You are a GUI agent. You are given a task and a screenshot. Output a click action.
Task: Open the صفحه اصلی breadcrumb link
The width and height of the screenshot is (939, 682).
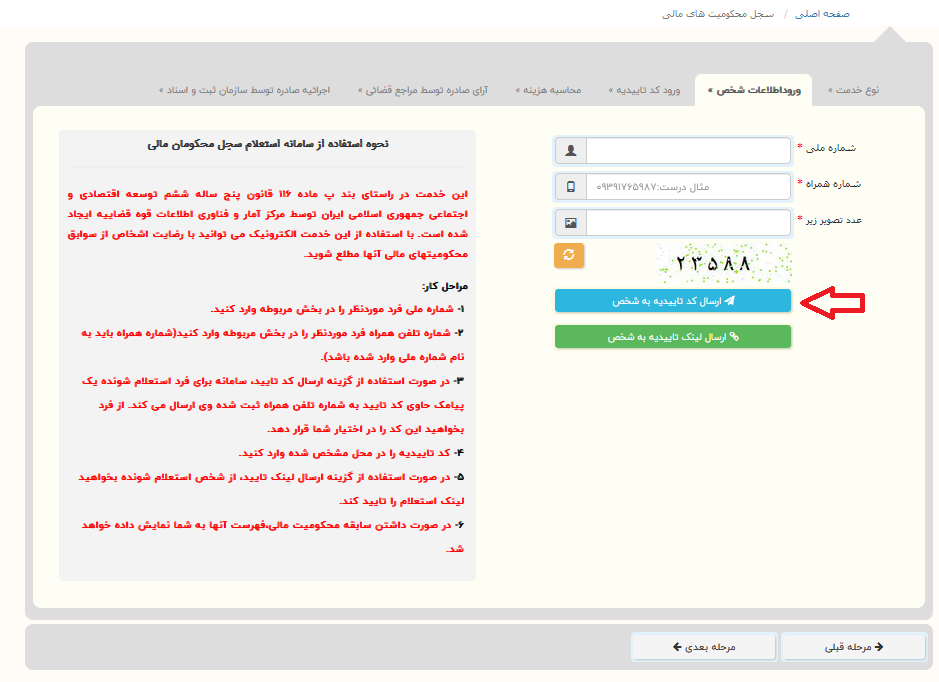coord(822,14)
